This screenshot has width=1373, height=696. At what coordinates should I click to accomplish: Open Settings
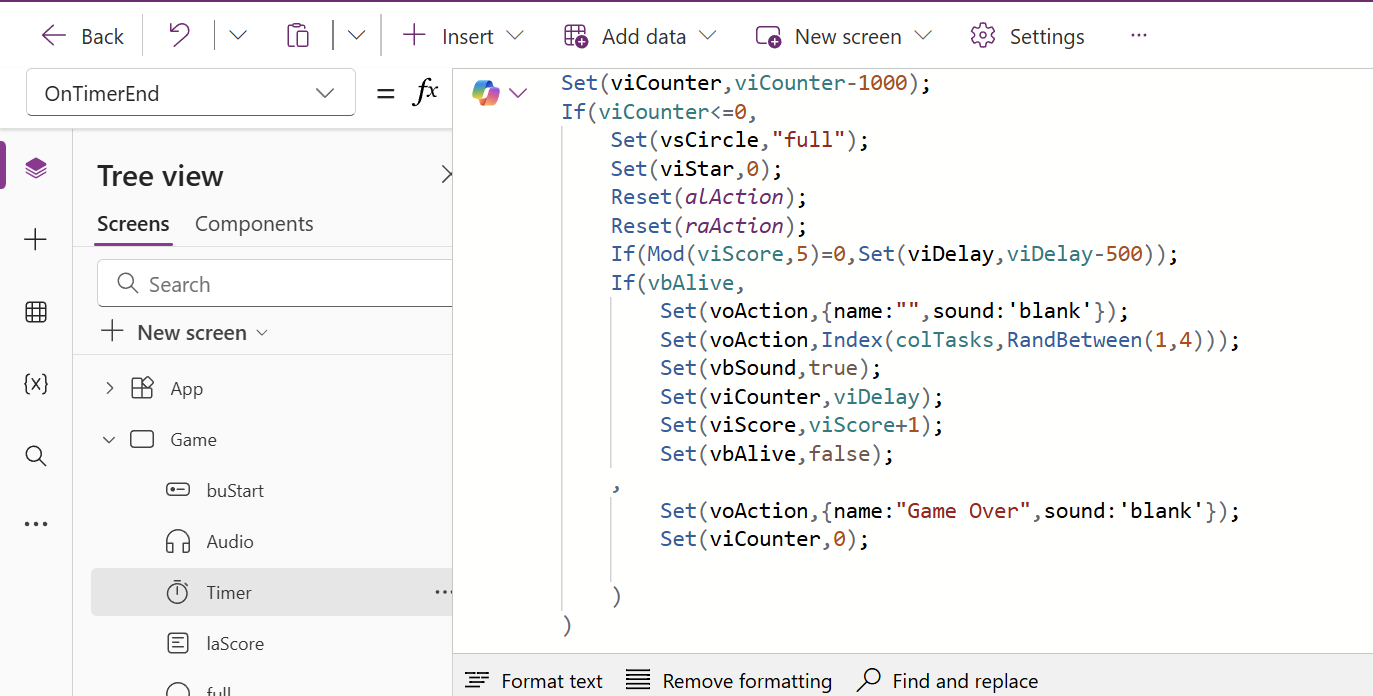click(x=1027, y=36)
